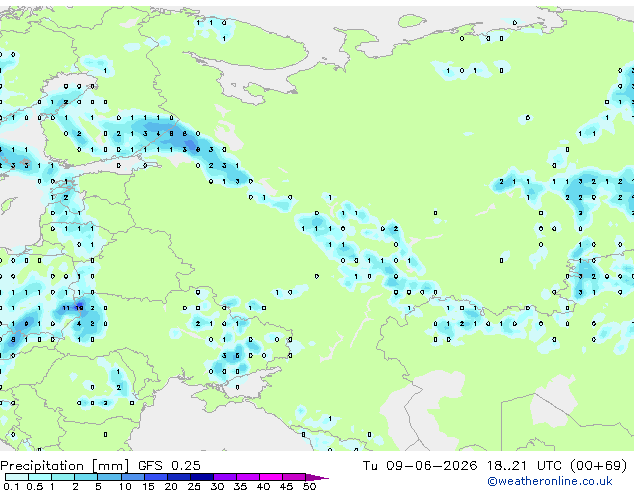Click the 45–50 mm legend swatch
Viewport: 634px width, 490px height.
coord(294,477)
